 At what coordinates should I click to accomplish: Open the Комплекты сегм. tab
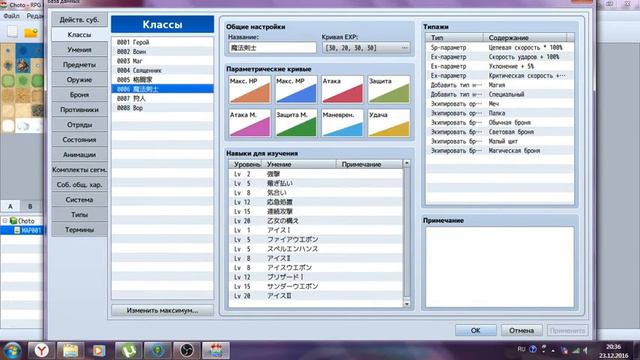(80, 170)
